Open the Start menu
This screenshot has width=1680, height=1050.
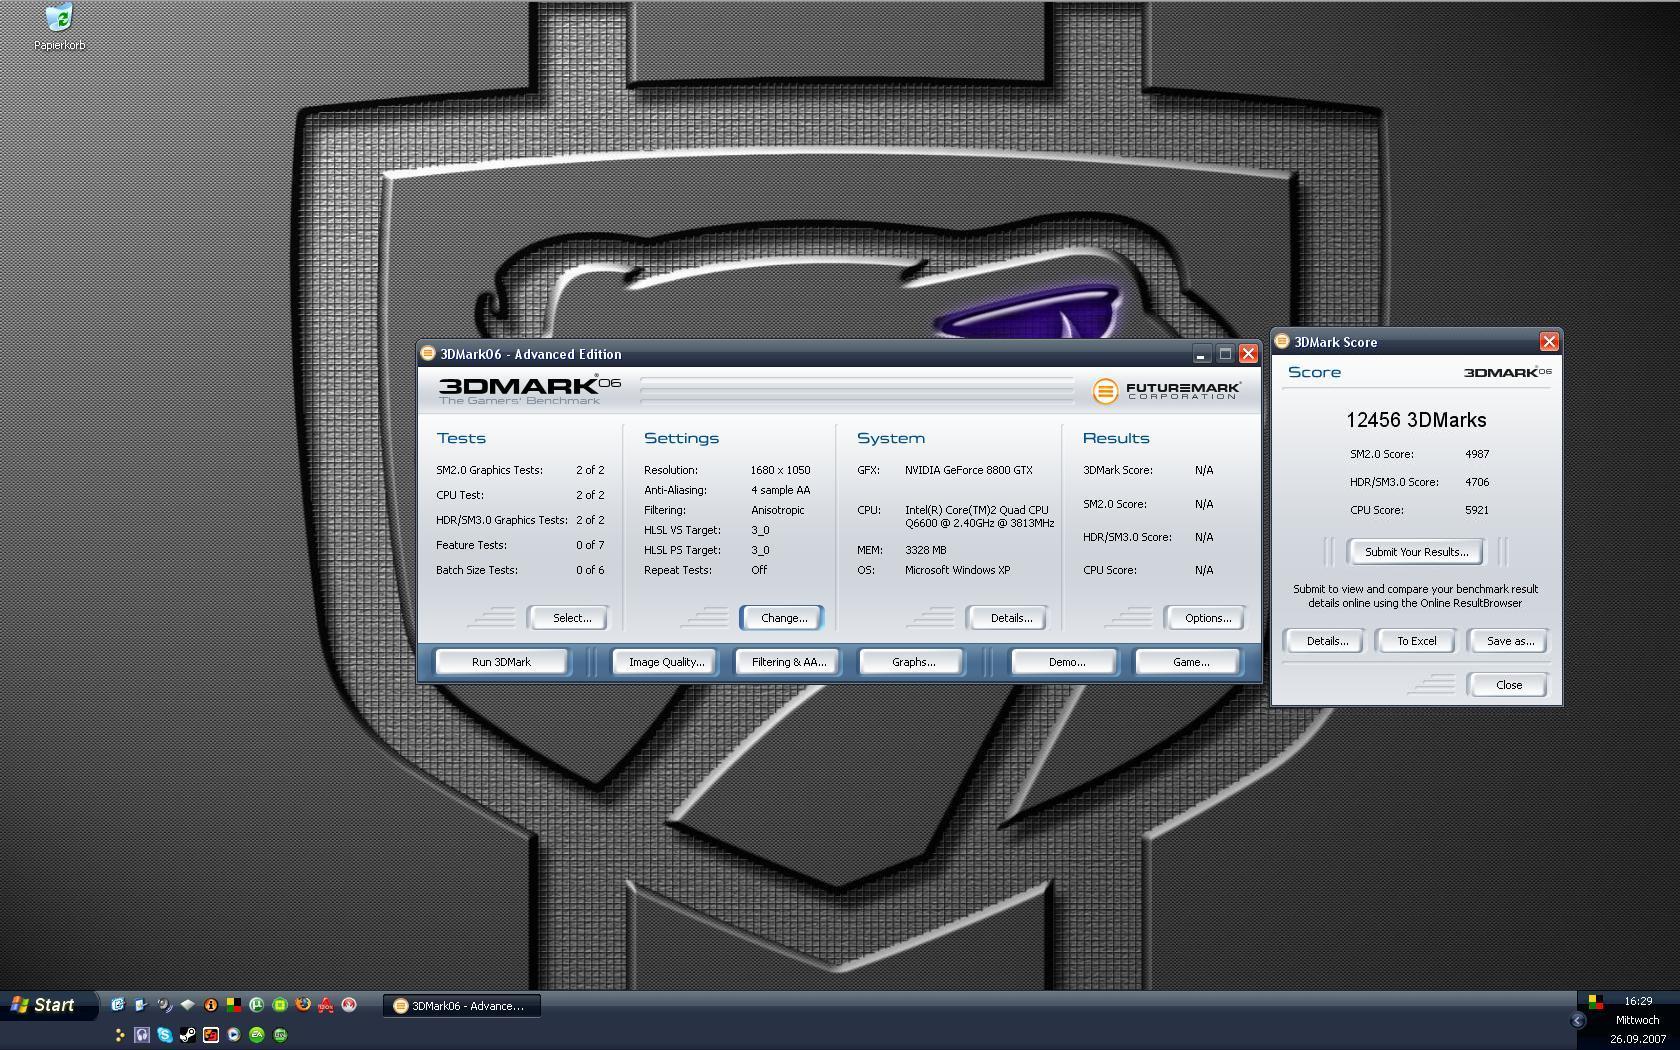[48, 1005]
